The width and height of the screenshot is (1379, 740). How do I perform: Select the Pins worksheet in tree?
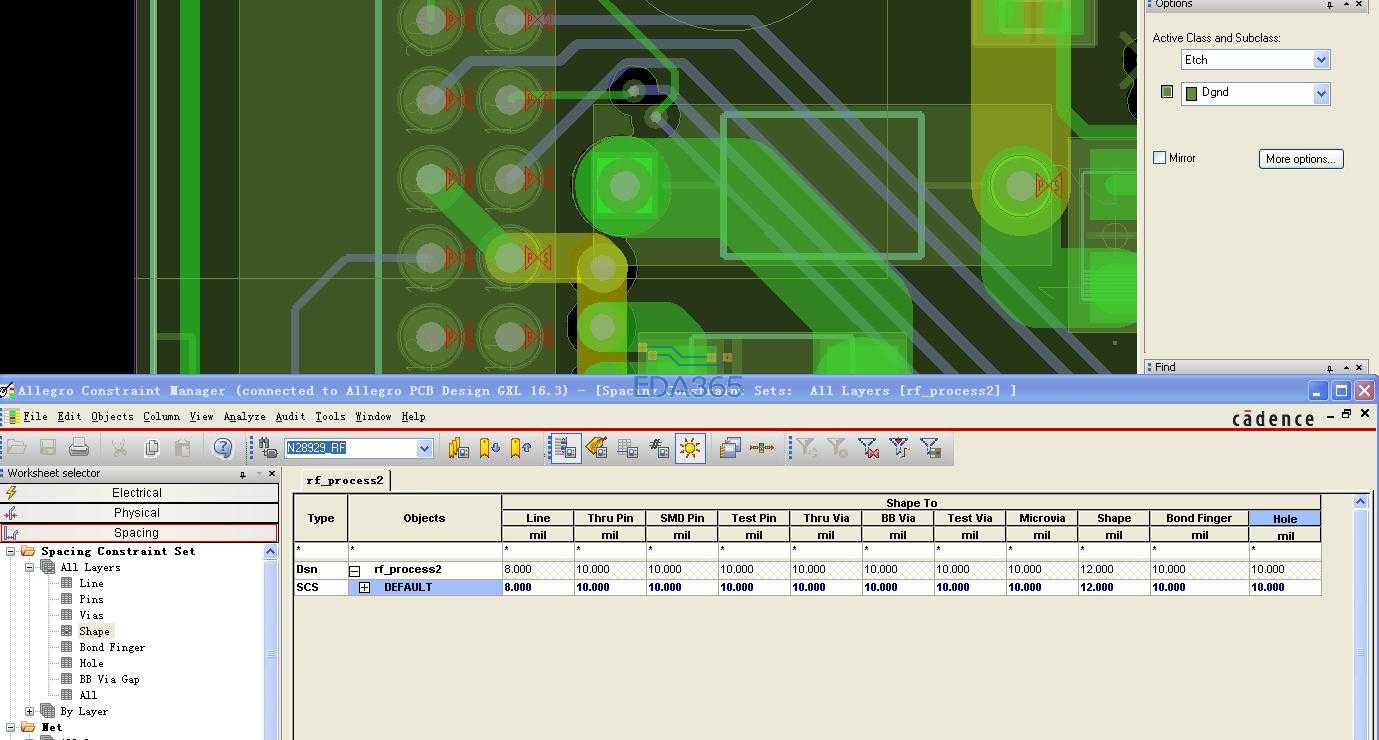coord(91,600)
